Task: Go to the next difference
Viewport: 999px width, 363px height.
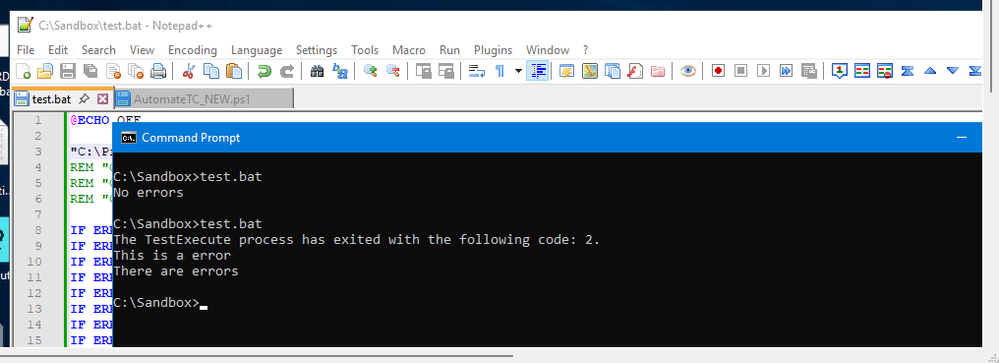Action: pyautogui.click(x=952, y=71)
